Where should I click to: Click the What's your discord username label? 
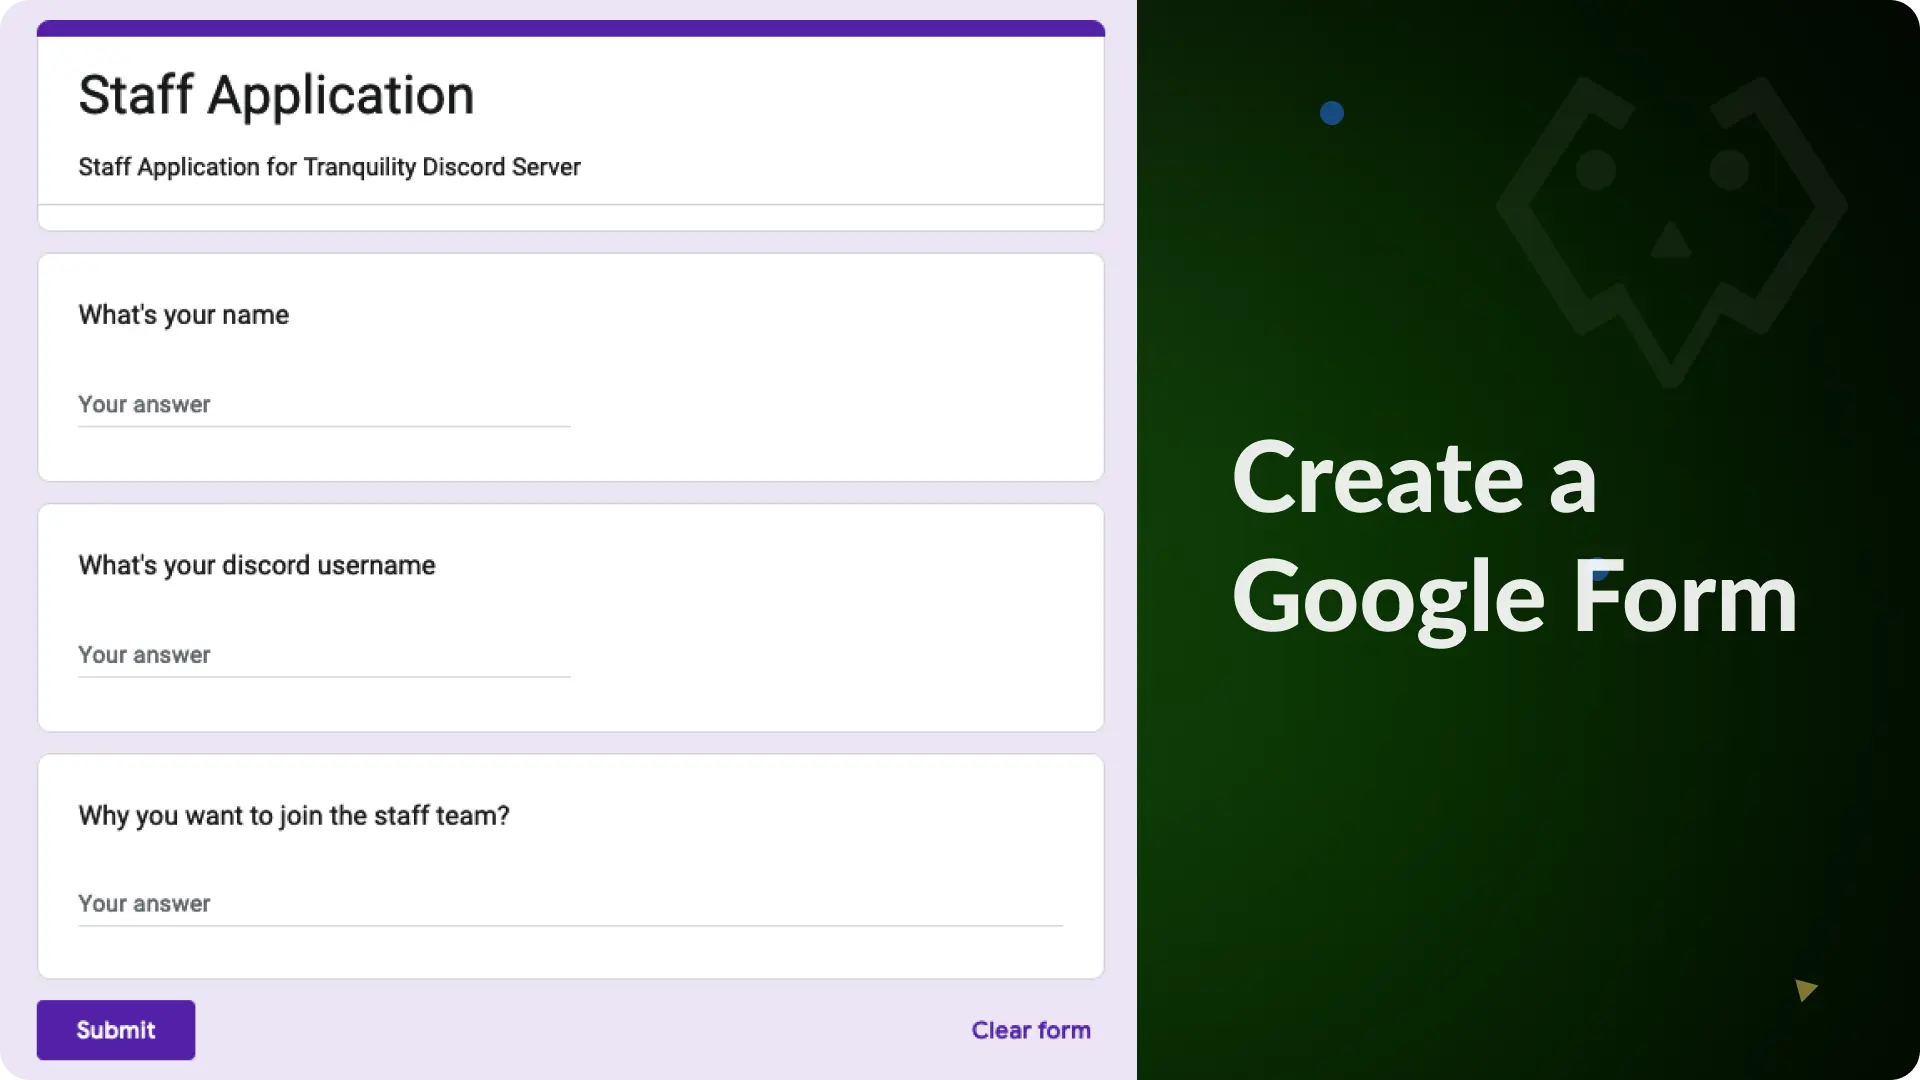tap(257, 565)
